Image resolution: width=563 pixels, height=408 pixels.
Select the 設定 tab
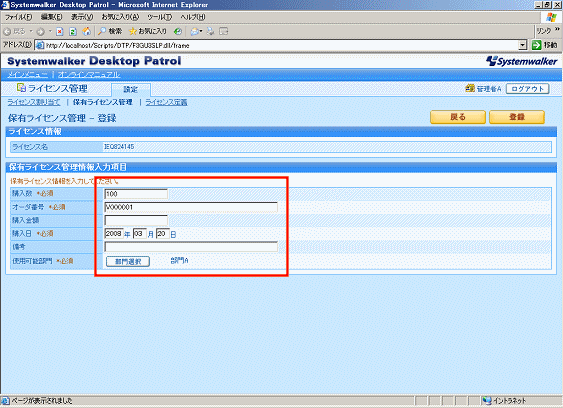point(131,89)
